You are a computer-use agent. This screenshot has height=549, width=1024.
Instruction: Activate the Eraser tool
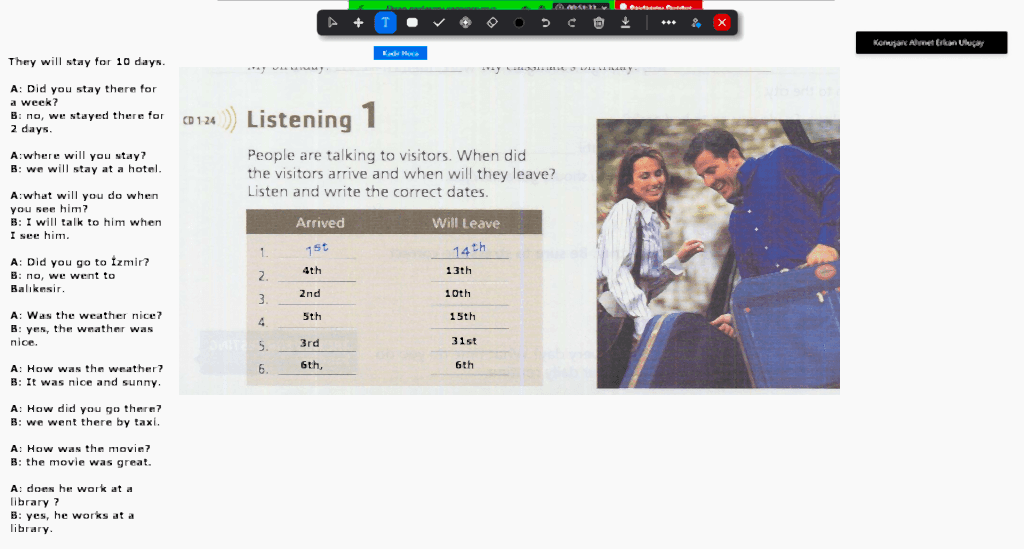[492, 22]
